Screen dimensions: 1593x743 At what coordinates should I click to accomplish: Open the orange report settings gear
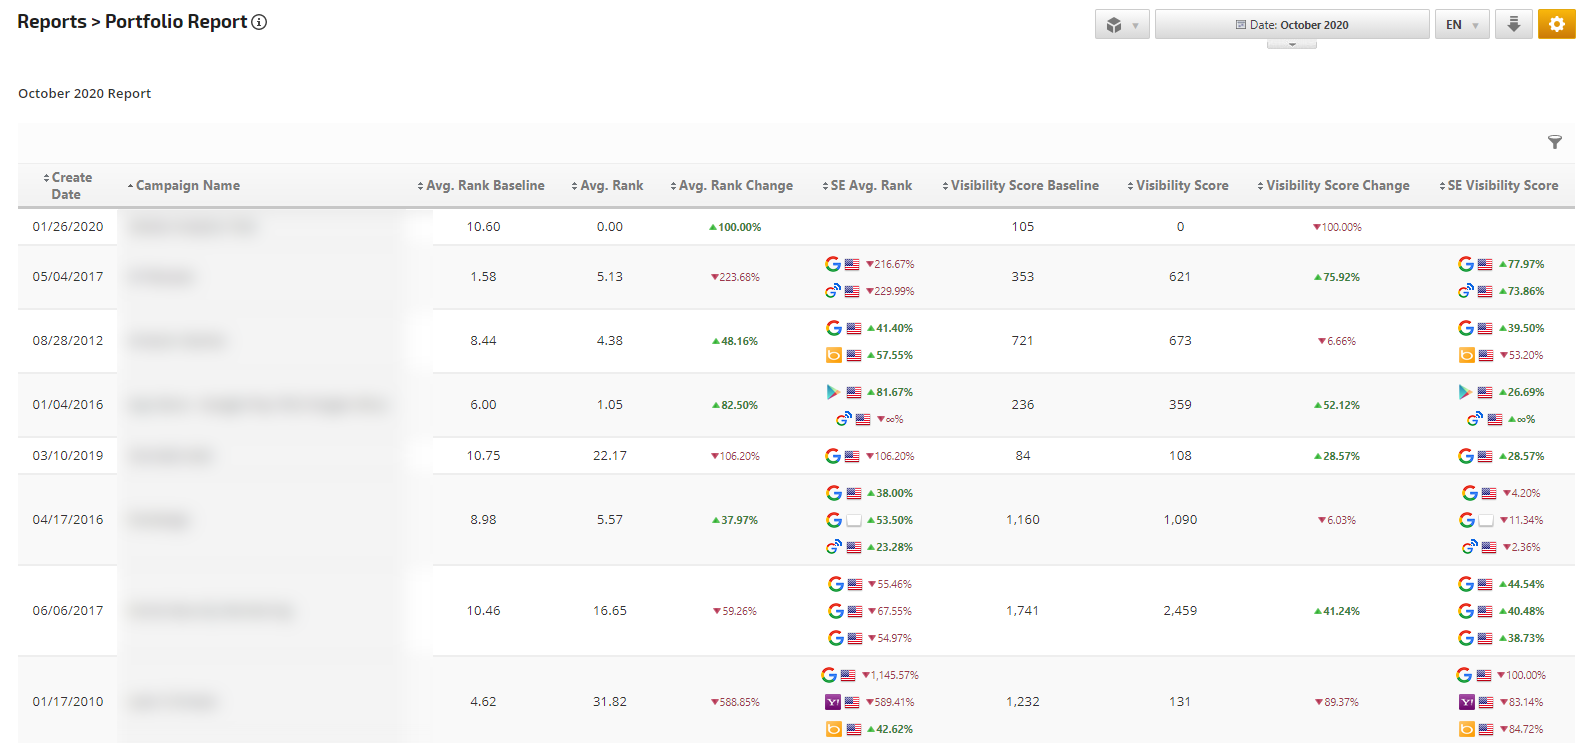(1556, 25)
